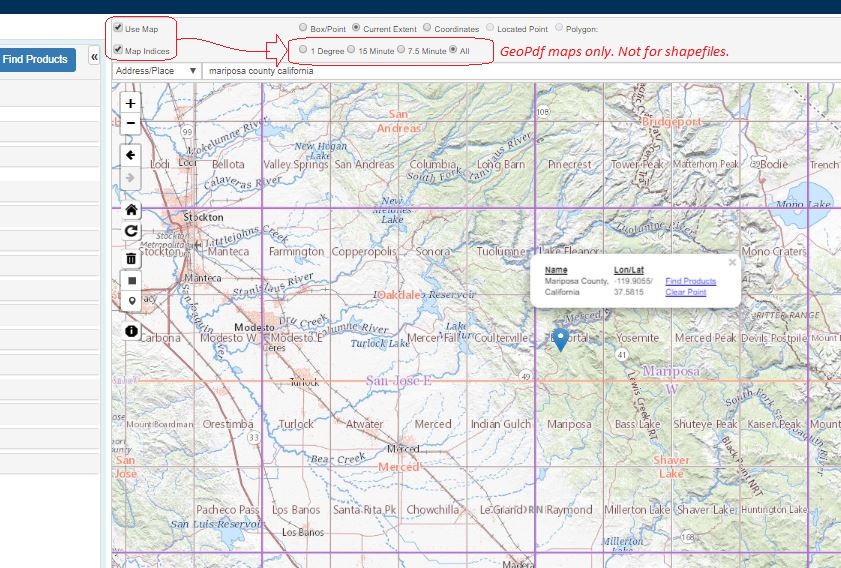
Task: Select the box drawing square tool
Action: [x=132, y=281]
